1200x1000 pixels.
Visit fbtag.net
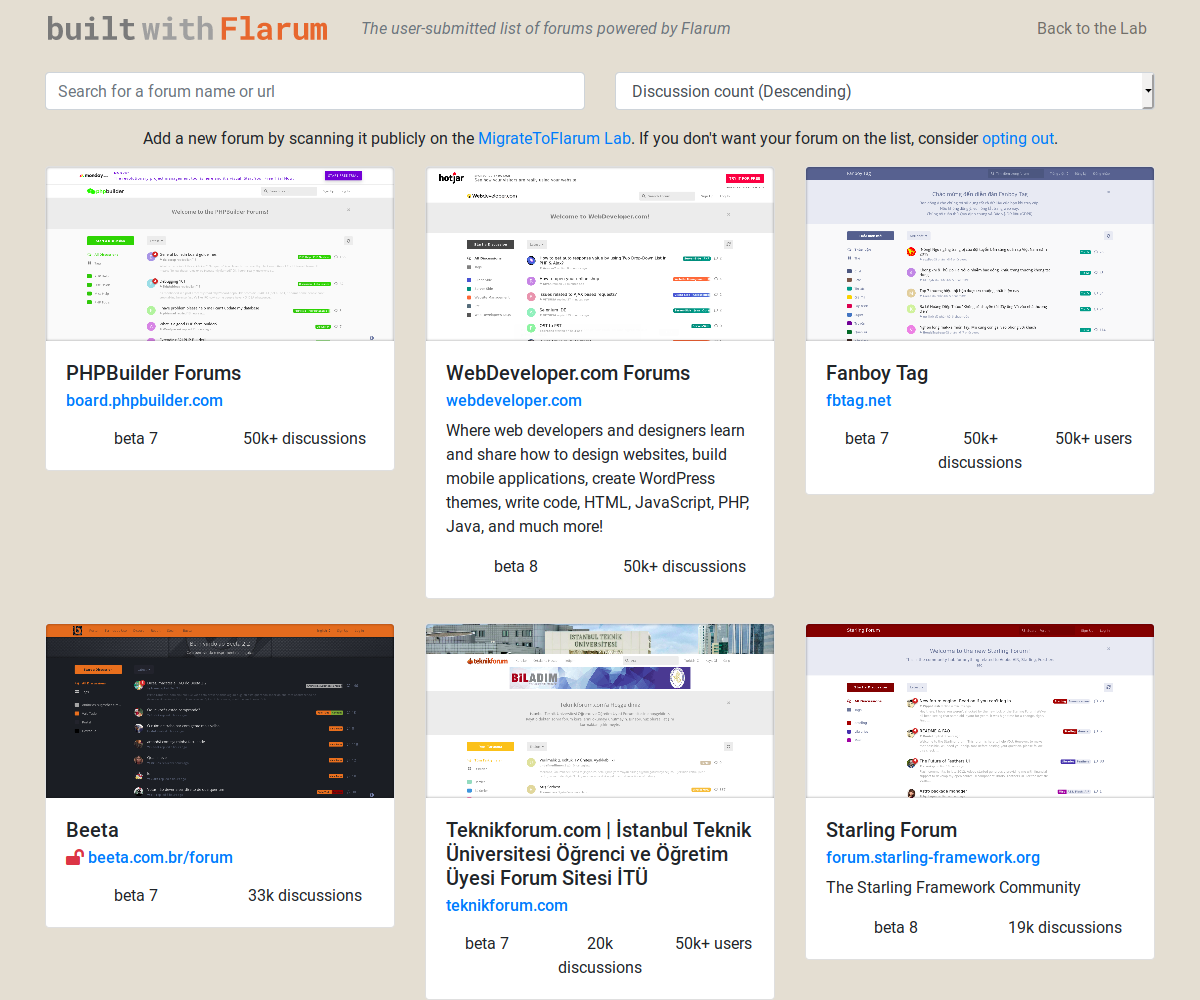[858, 400]
